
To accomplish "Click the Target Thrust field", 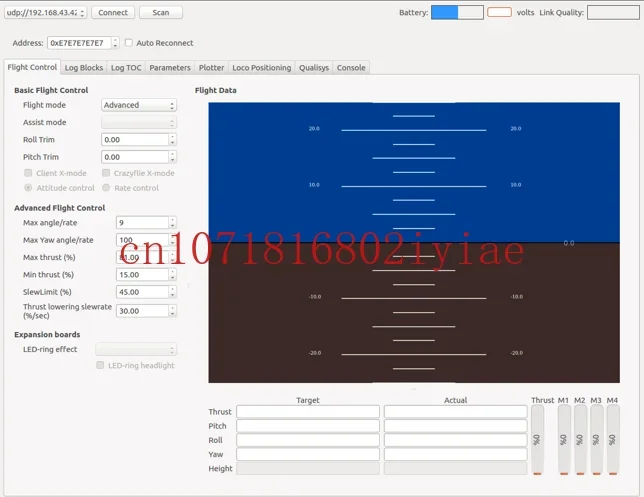I will click(x=308, y=412).
